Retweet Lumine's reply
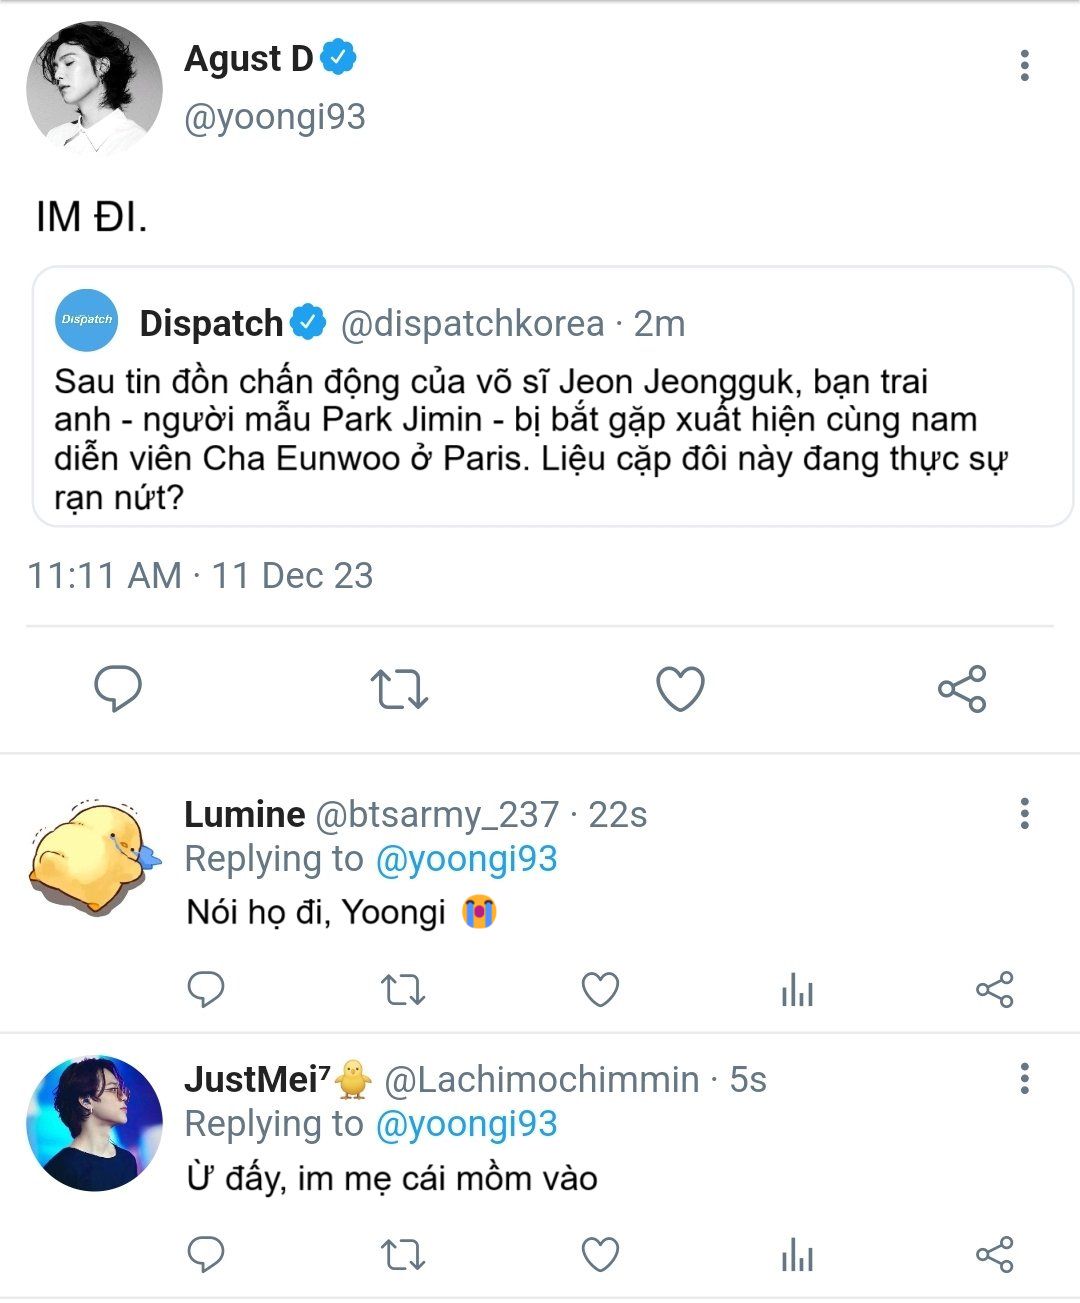This screenshot has height=1303, width=1080. [403, 990]
